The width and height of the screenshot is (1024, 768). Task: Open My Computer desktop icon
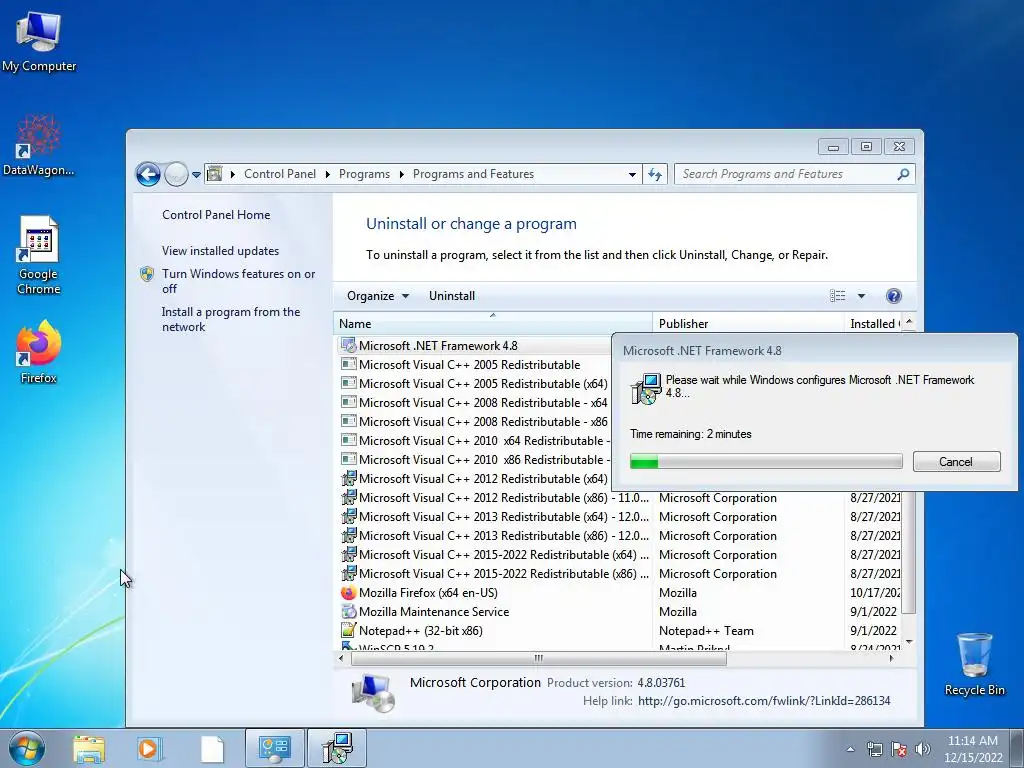pos(39,41)
